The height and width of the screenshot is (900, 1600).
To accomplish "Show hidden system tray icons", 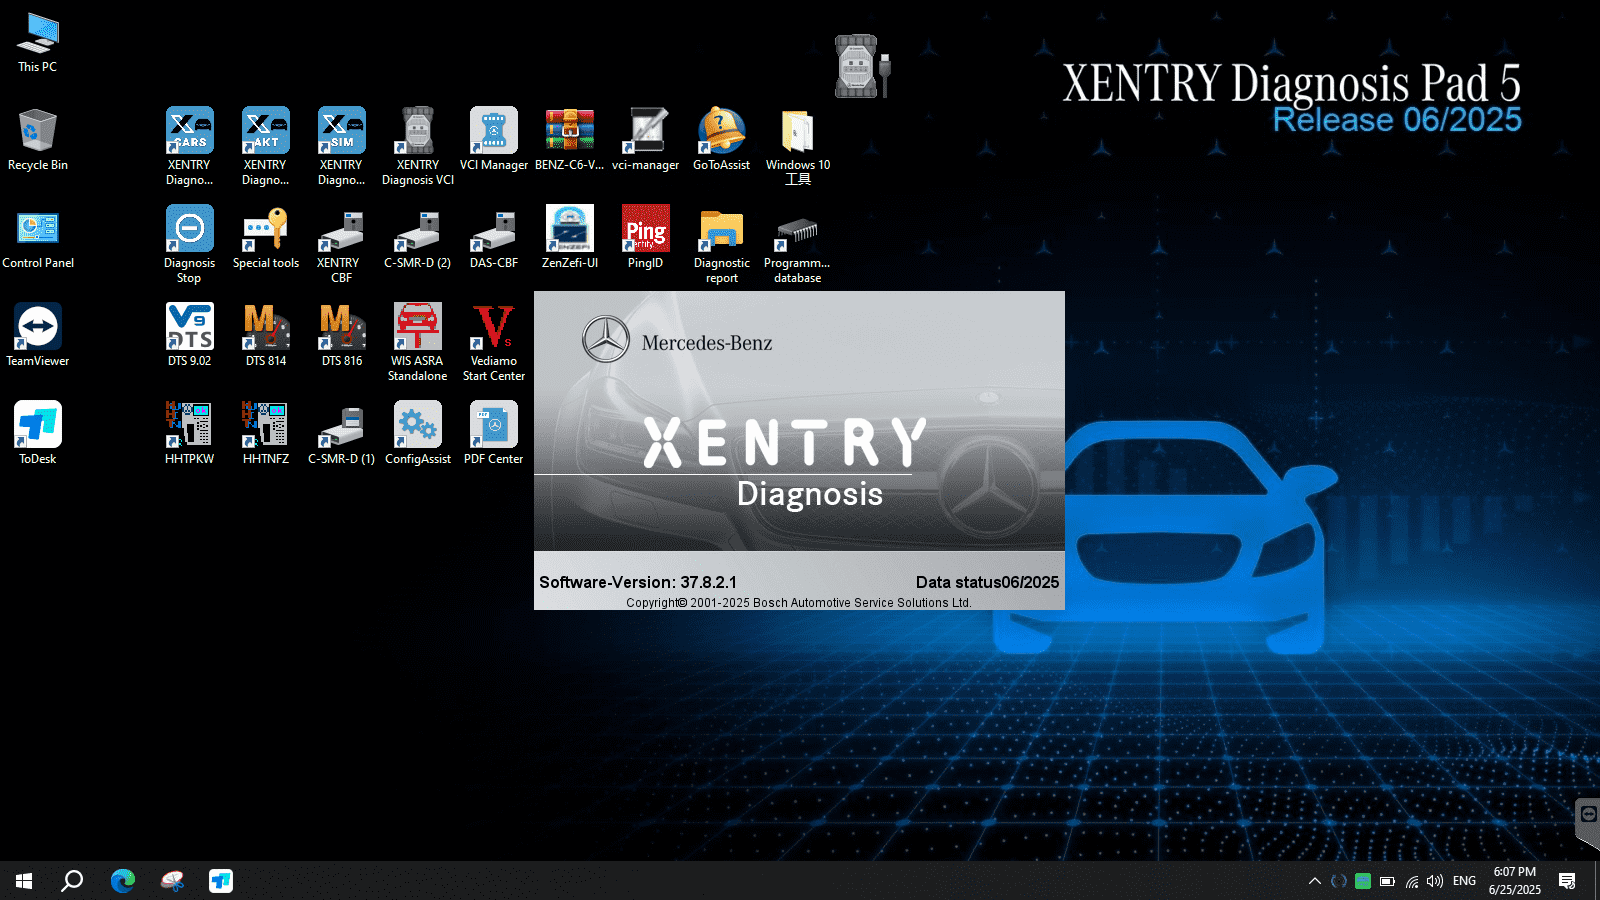I will (1315, 881).
